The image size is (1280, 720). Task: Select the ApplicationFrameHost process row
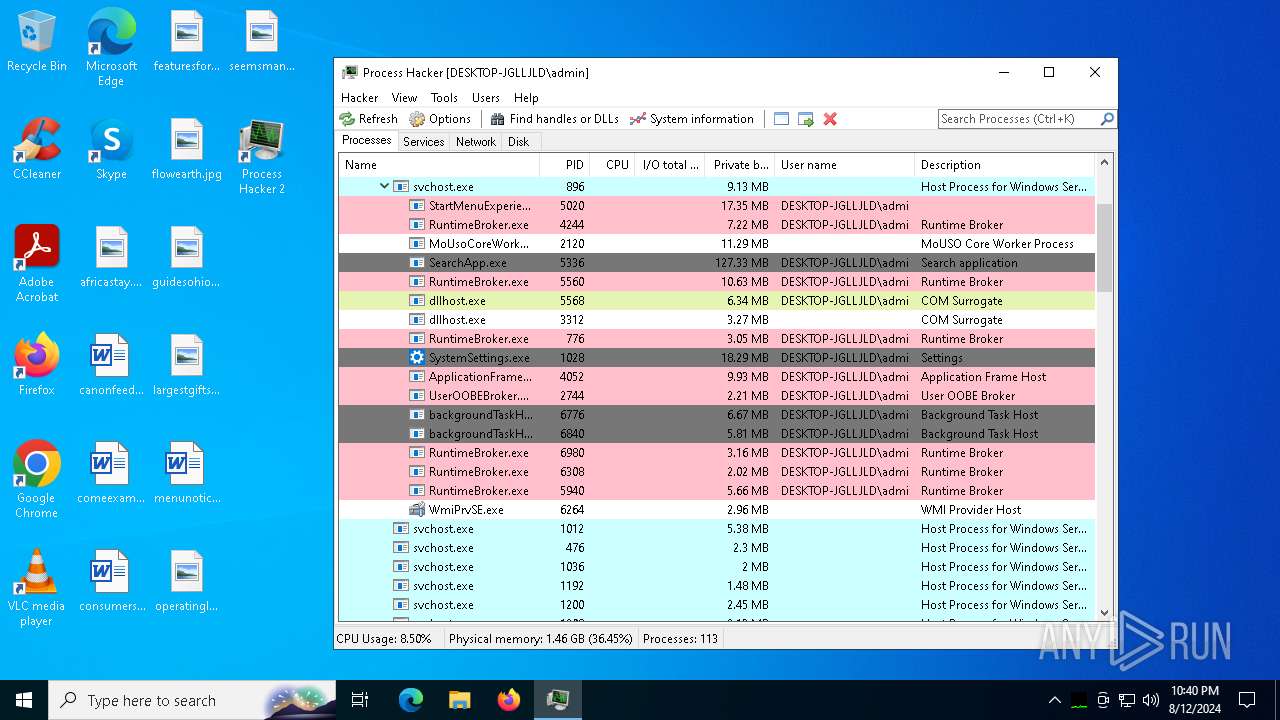tap(717, 377)
